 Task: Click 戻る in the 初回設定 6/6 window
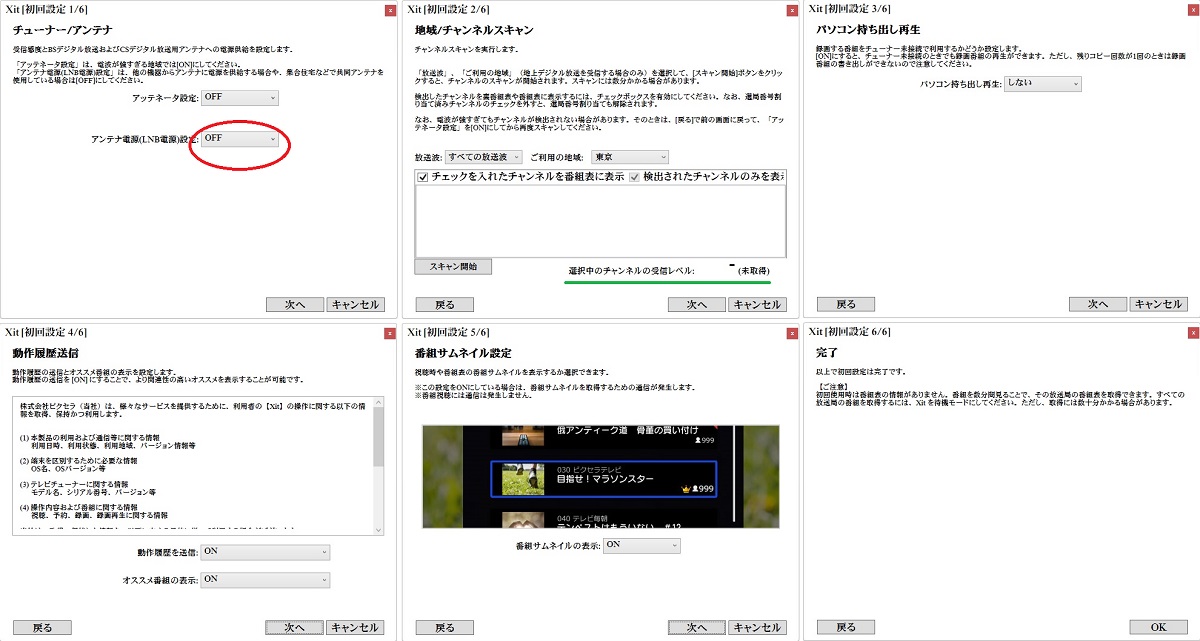tap(846, 627)
